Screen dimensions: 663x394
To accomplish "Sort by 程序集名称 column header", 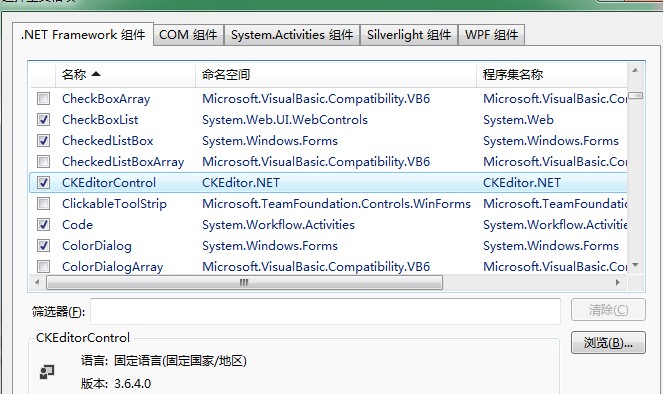I will (552, 75).
